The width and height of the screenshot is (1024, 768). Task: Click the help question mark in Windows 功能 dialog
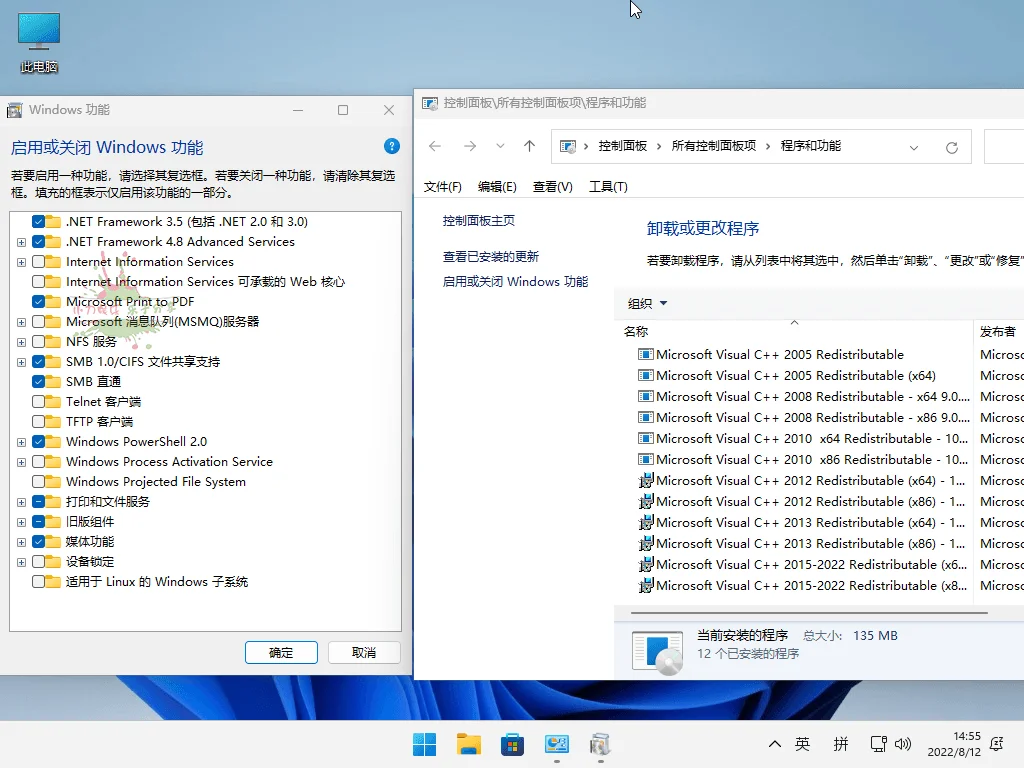(x=391, y=146)
